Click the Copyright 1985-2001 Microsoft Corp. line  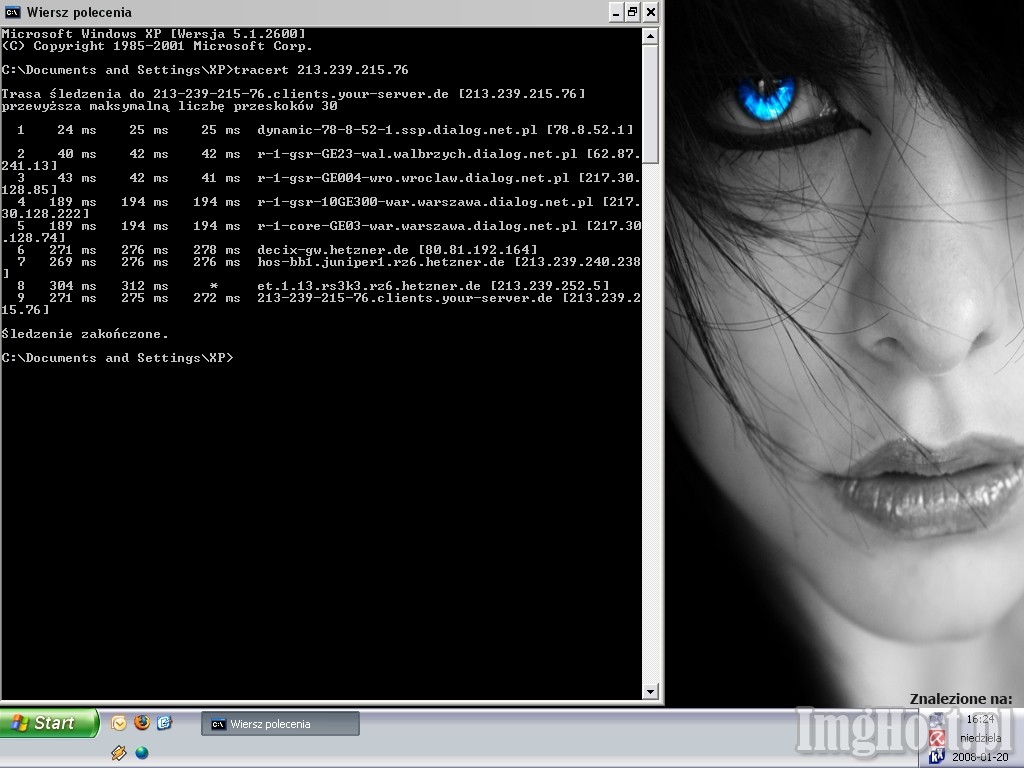[x=157, y=46]
